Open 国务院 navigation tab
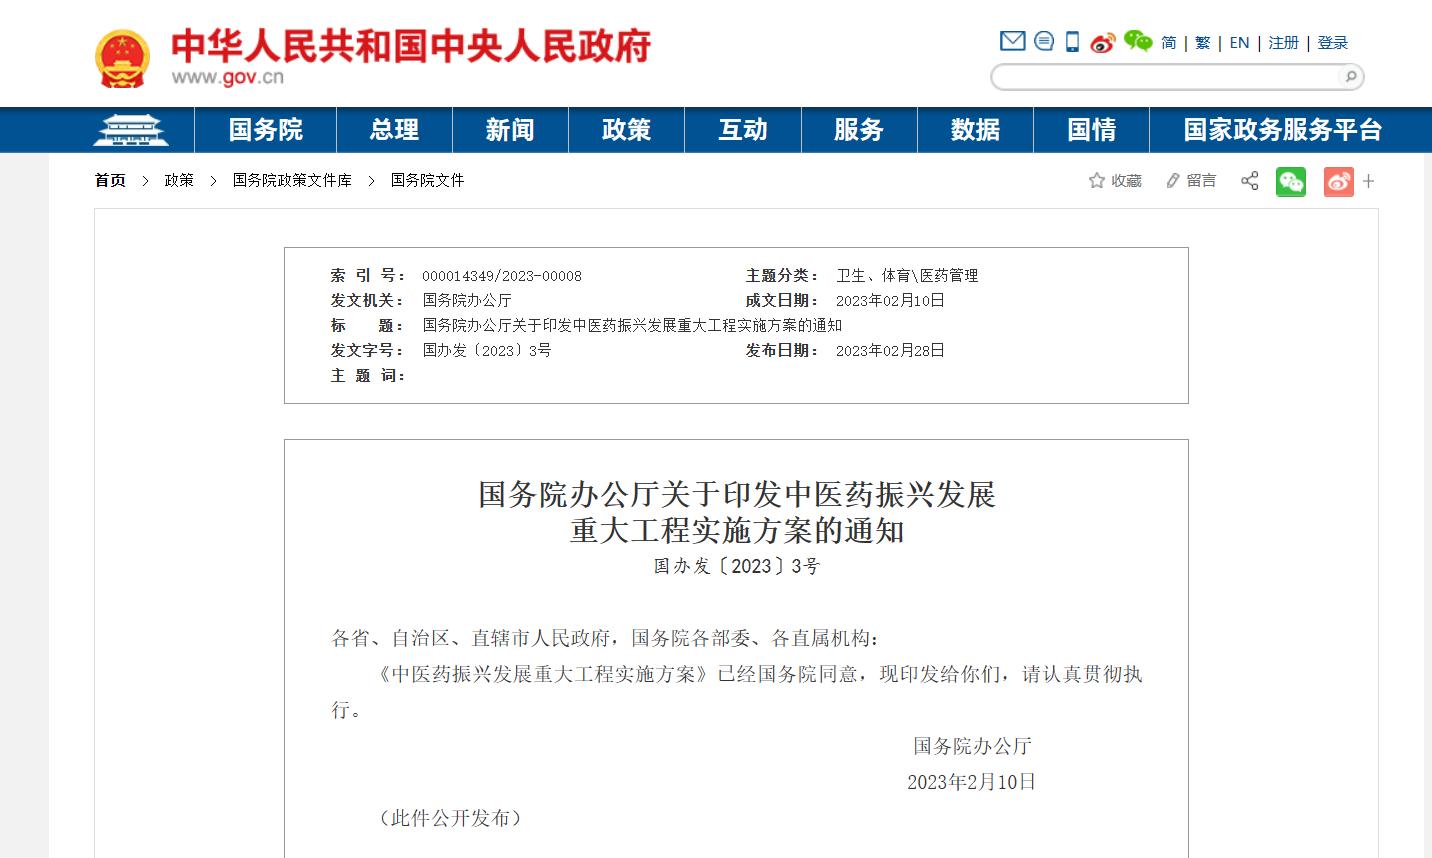The image size is (1432, 858). (266, 130)
